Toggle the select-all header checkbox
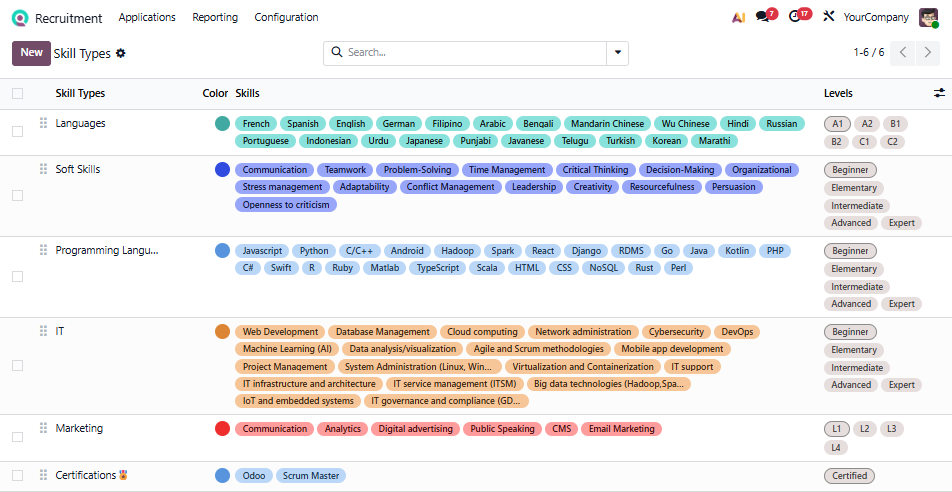 (x=17, y=93)
